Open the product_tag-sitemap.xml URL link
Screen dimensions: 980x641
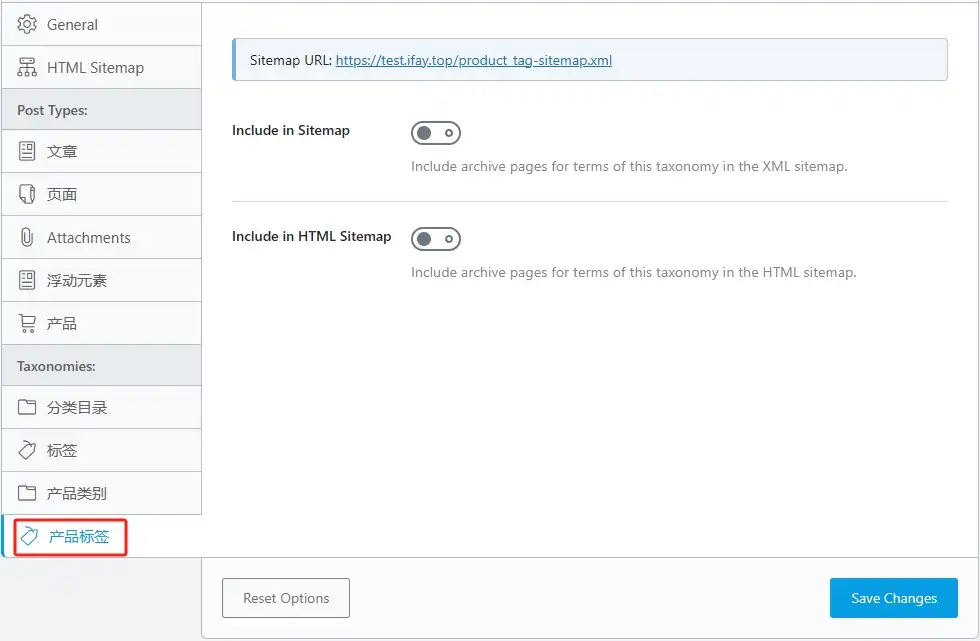pos(474,60)
